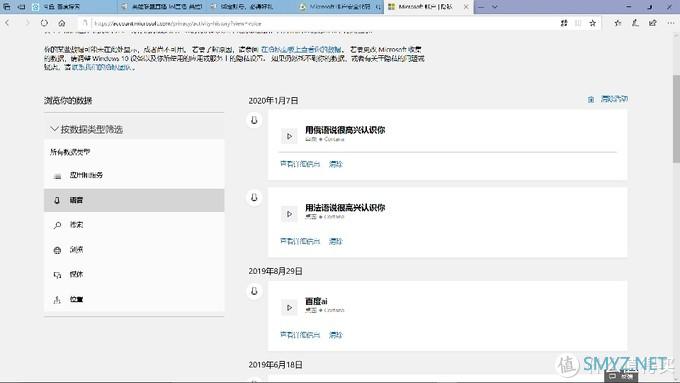The image size is (680, 383).
Task: Open a new browser tab with plus
Action: click(x=481, y=7)
